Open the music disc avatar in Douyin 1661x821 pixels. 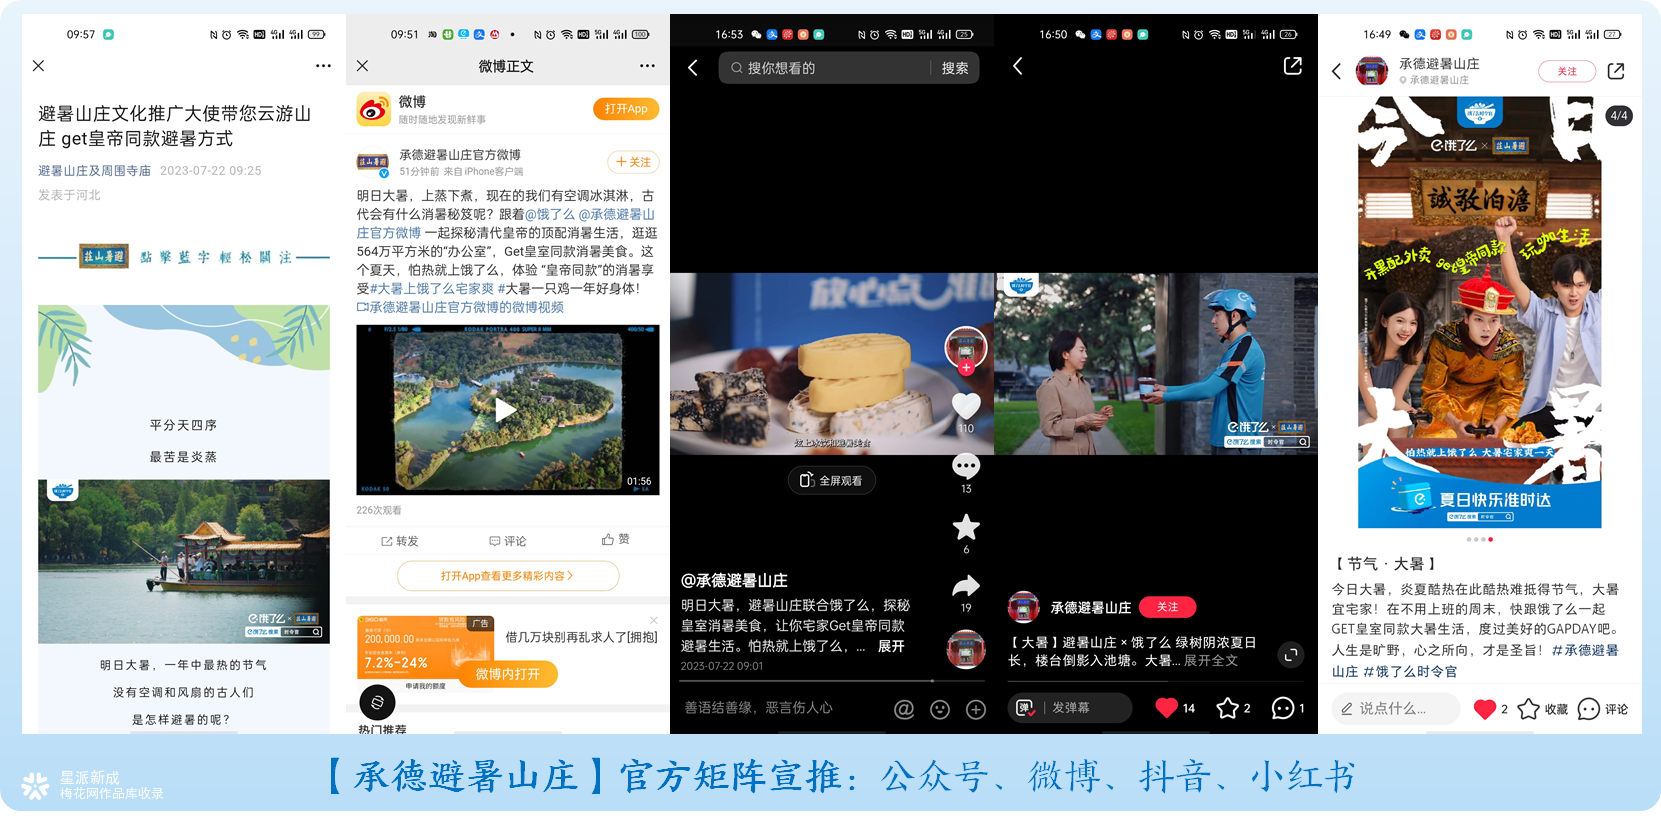[x=966, y=650]
